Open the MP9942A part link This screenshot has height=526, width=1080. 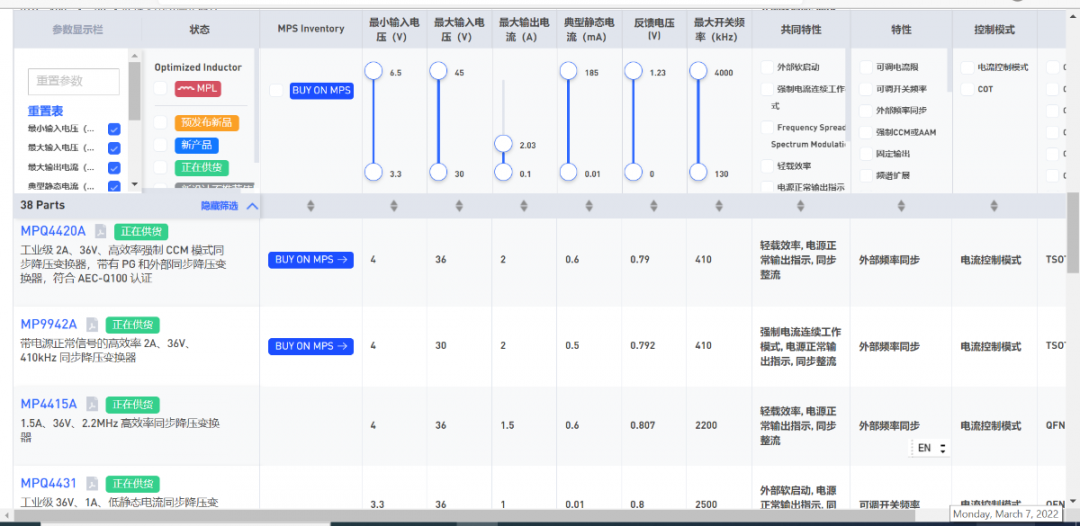click(49, 324)
